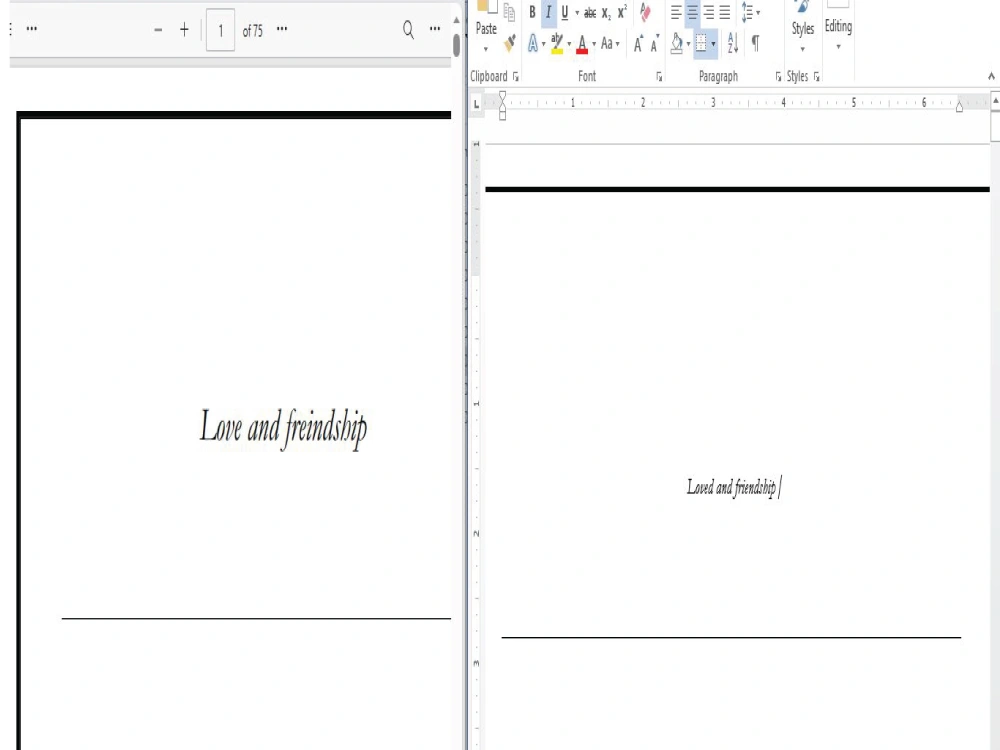Click PDF scrollbar up arrow
1000x750 pixels.
pyautogui.click(x=456, y=20)
